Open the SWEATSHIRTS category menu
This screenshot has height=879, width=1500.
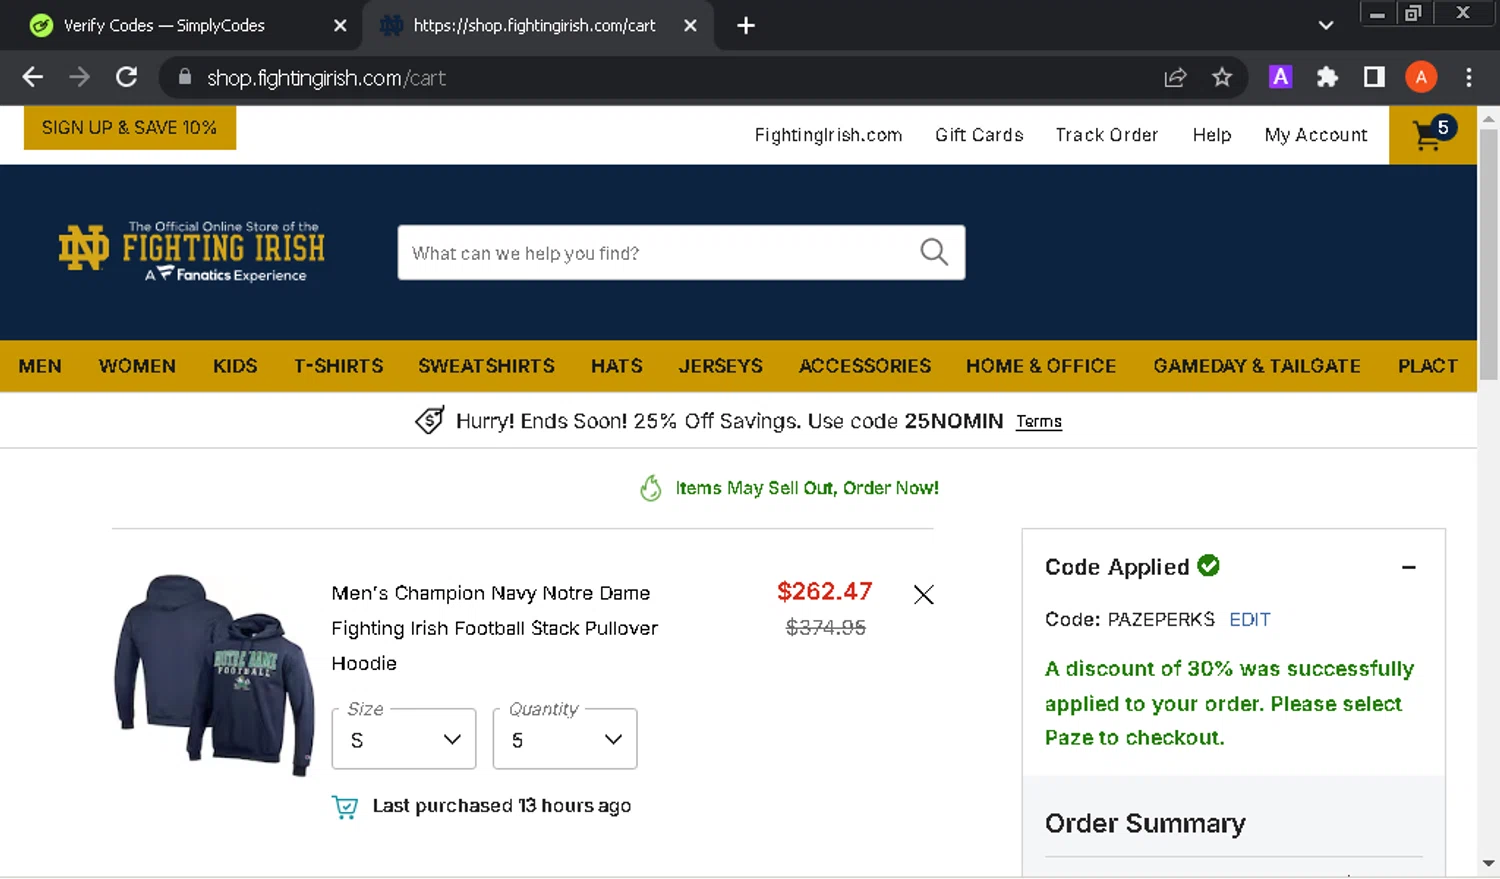[x=487, y=366]
